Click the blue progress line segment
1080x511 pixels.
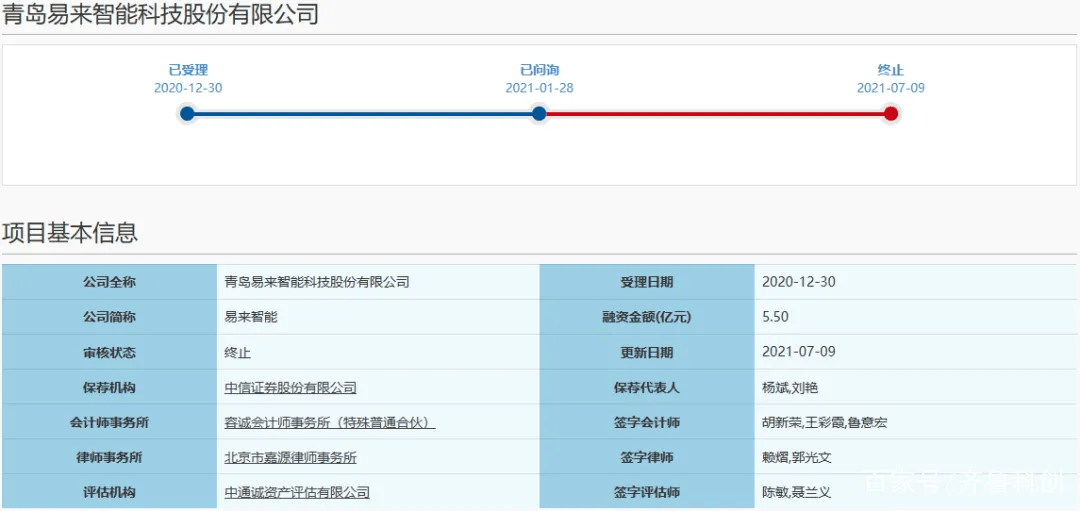coord(363,114)
